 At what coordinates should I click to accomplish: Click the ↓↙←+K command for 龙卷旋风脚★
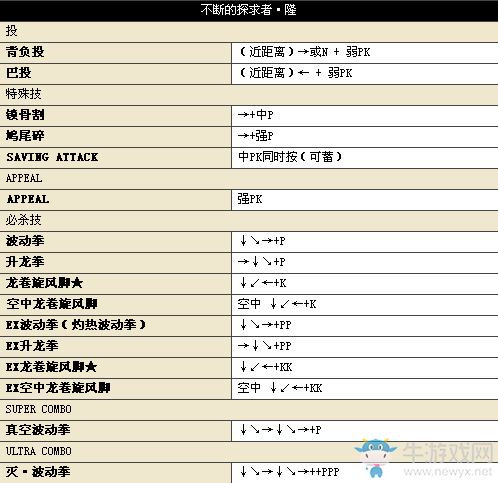[x=263, y=283]
